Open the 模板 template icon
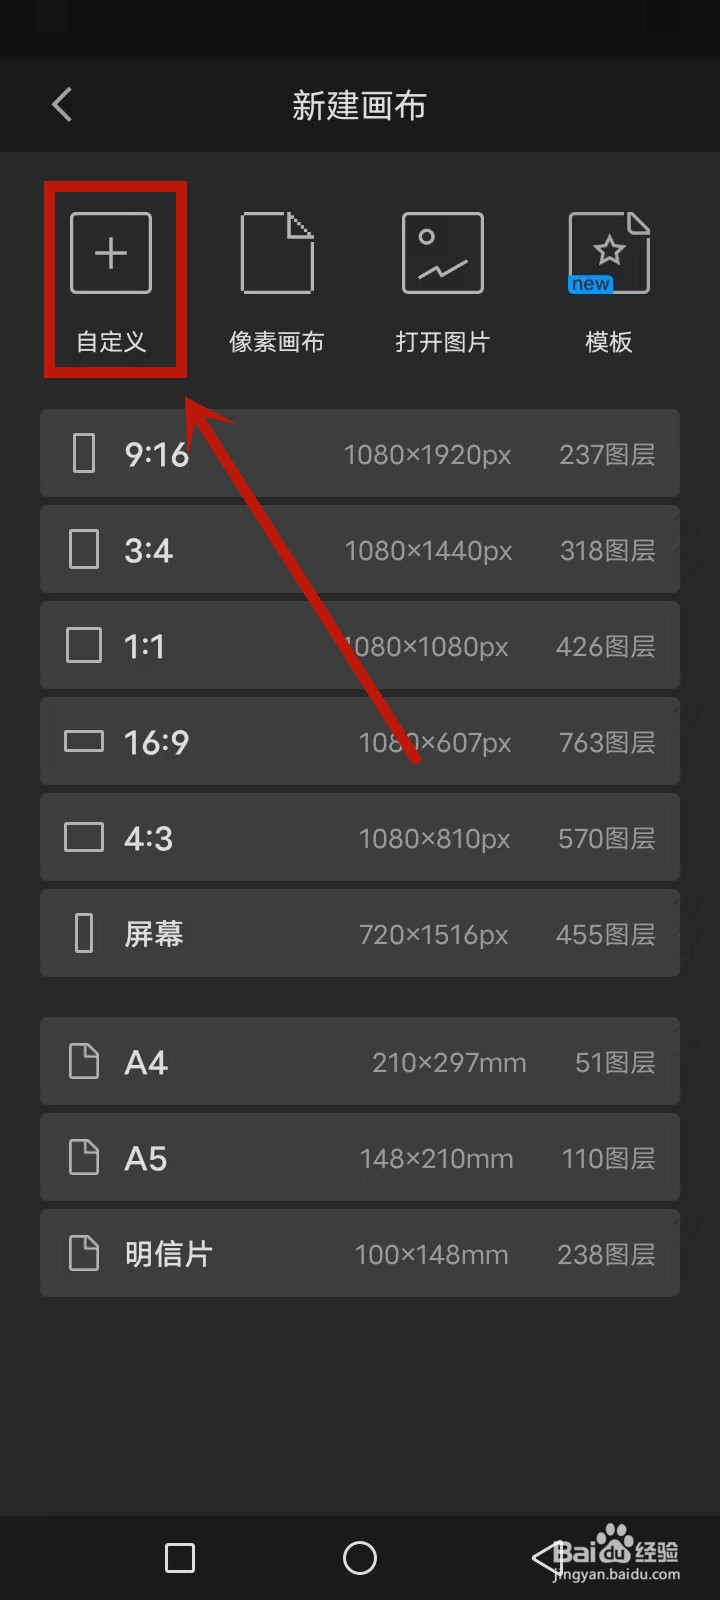720x1600 pixels. click(609, 253)
